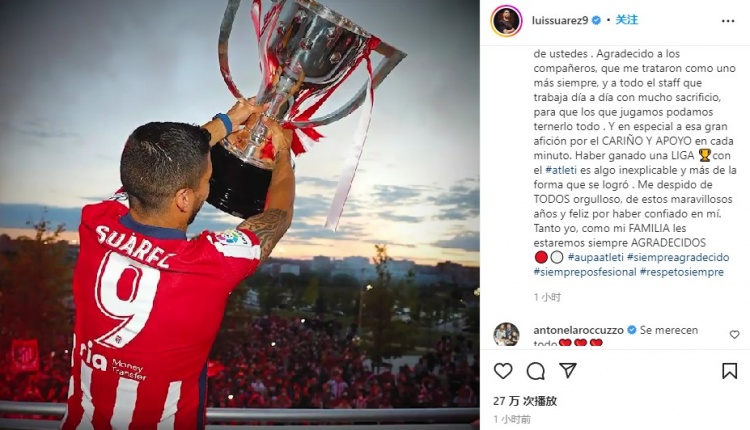Share post with paper plane icon

tap(568, 370)
